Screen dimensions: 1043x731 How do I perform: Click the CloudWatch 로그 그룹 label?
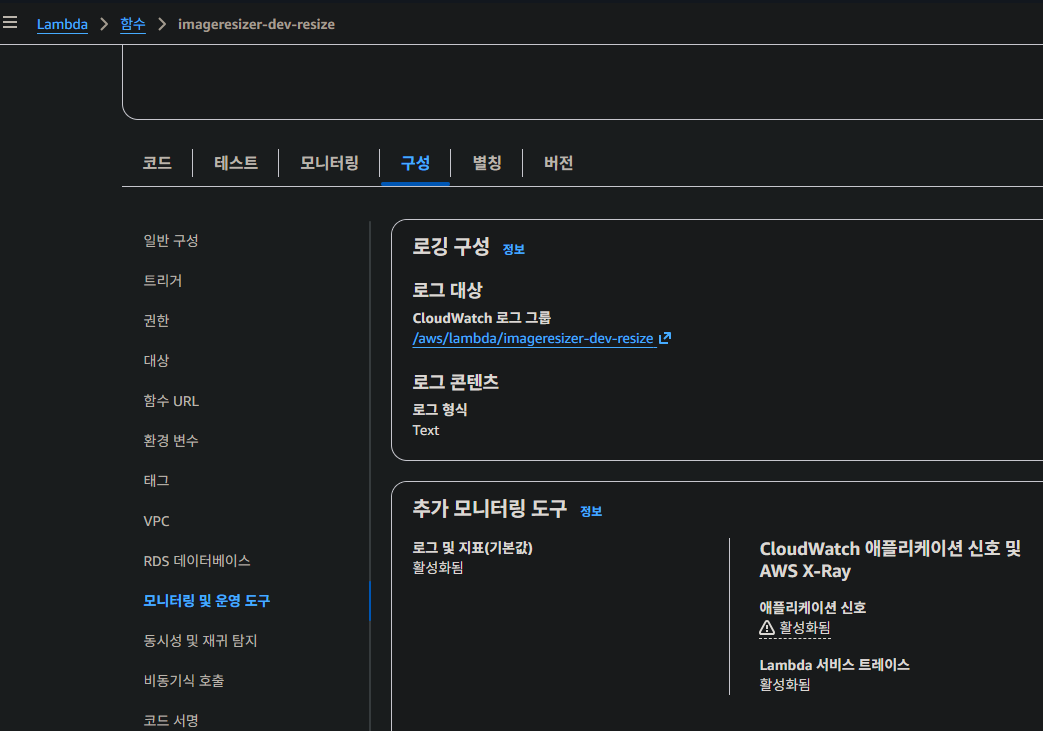coord(482,318)
